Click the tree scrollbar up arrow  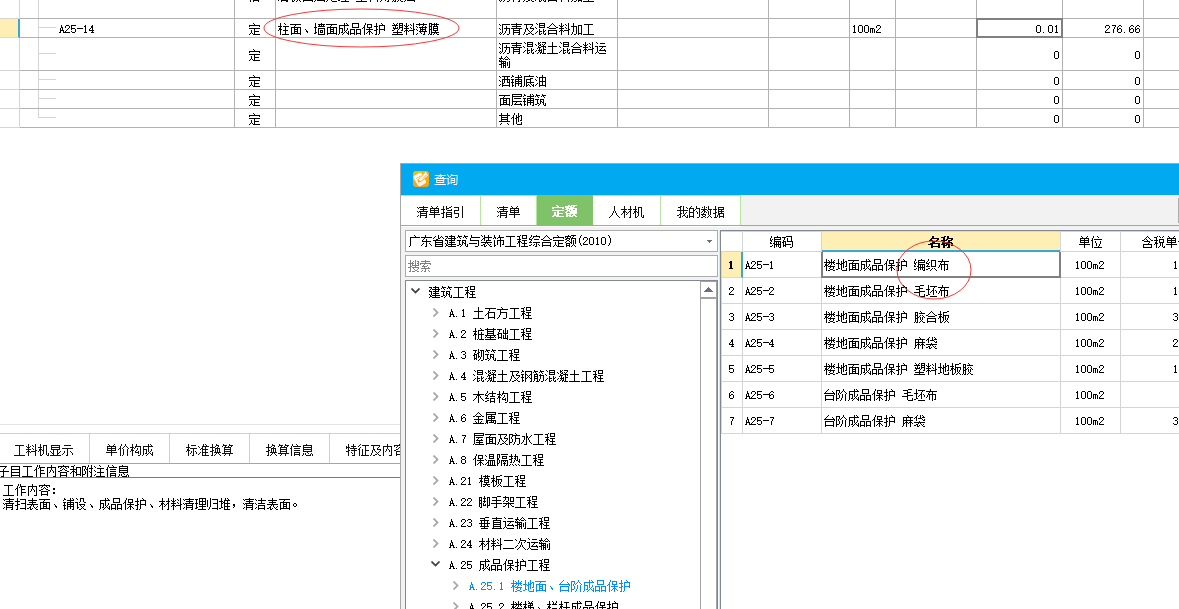point(708,289)
